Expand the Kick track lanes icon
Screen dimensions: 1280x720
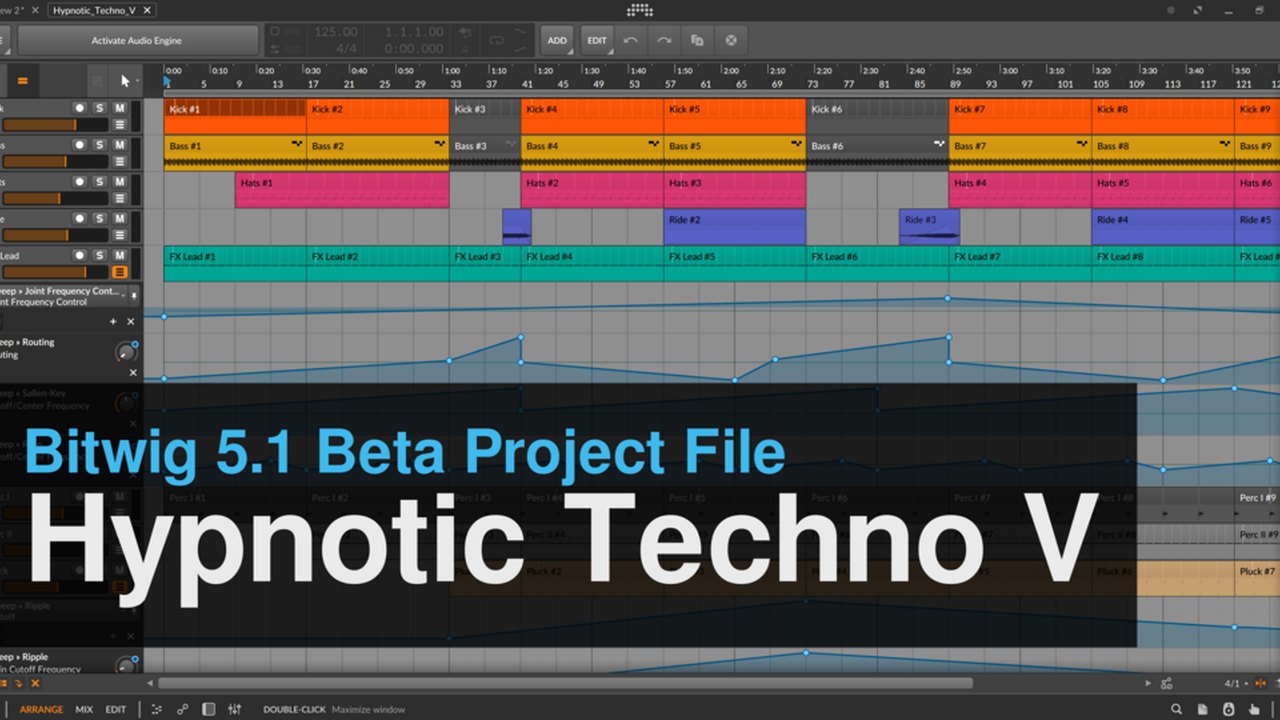tap(120, 125)
